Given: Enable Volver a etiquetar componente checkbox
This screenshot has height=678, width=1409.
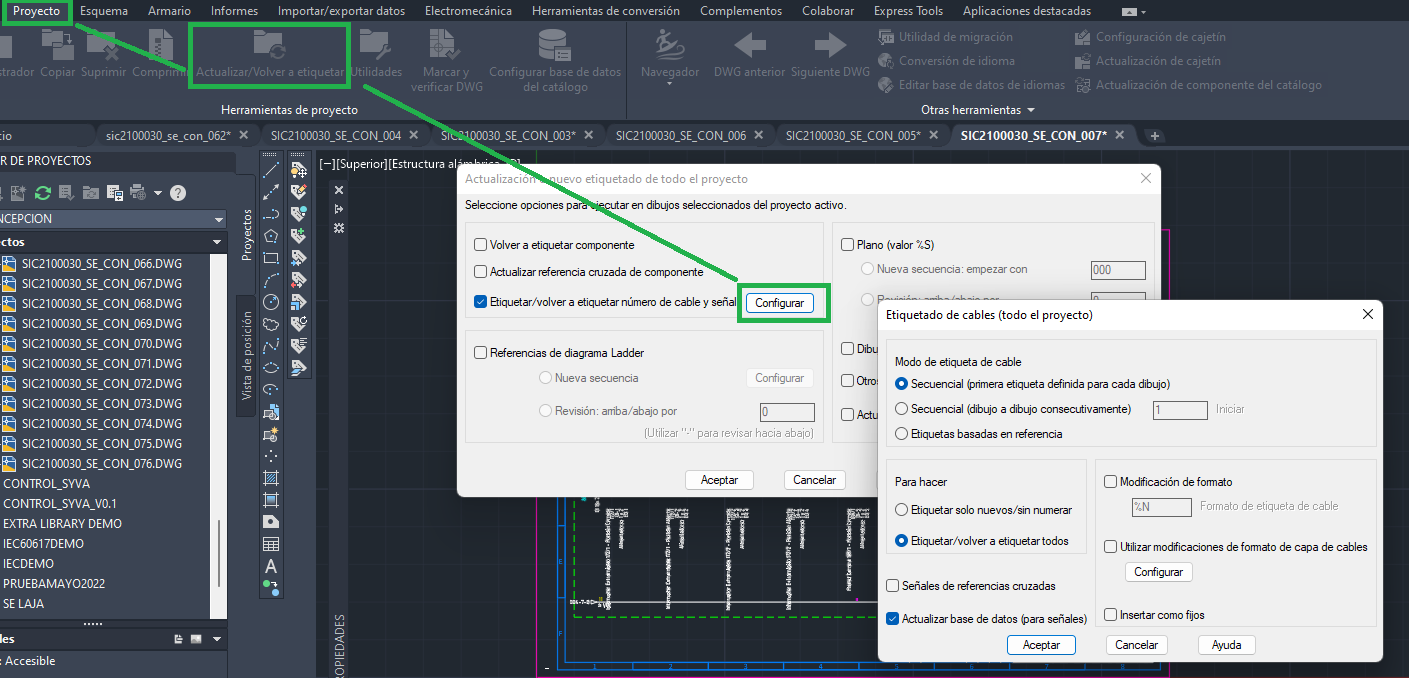Looking at the screenshot, I should coord(479,244).
